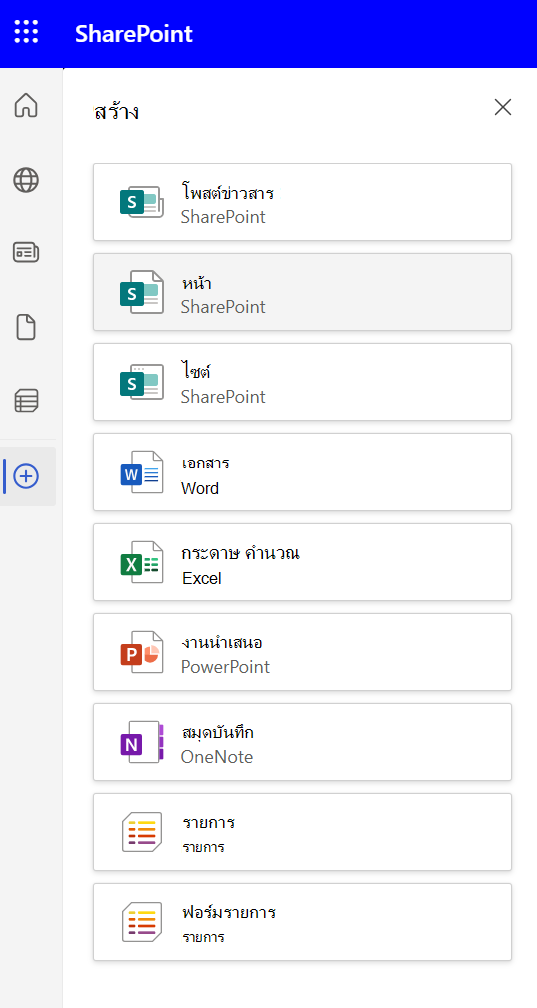
Task: Create a ฟอร์มรายการ list form
Action: [302, 922]
